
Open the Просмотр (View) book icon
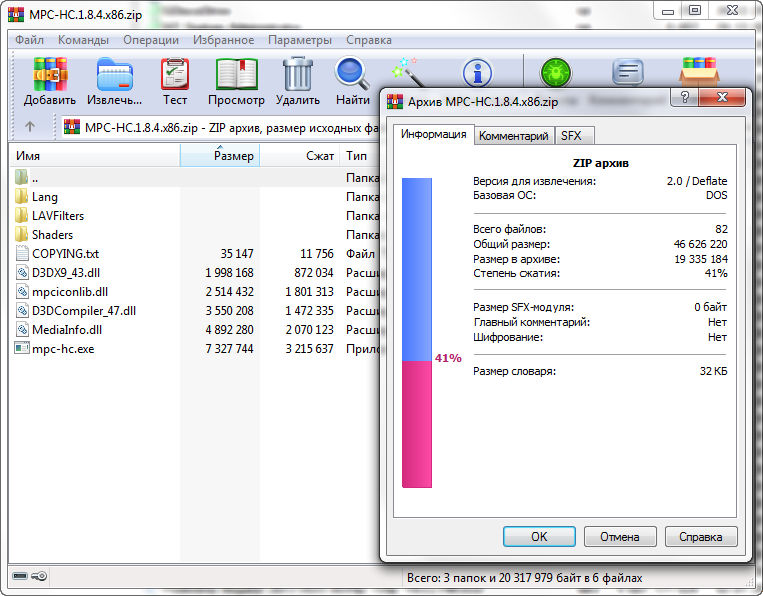[x=236, y=75]
